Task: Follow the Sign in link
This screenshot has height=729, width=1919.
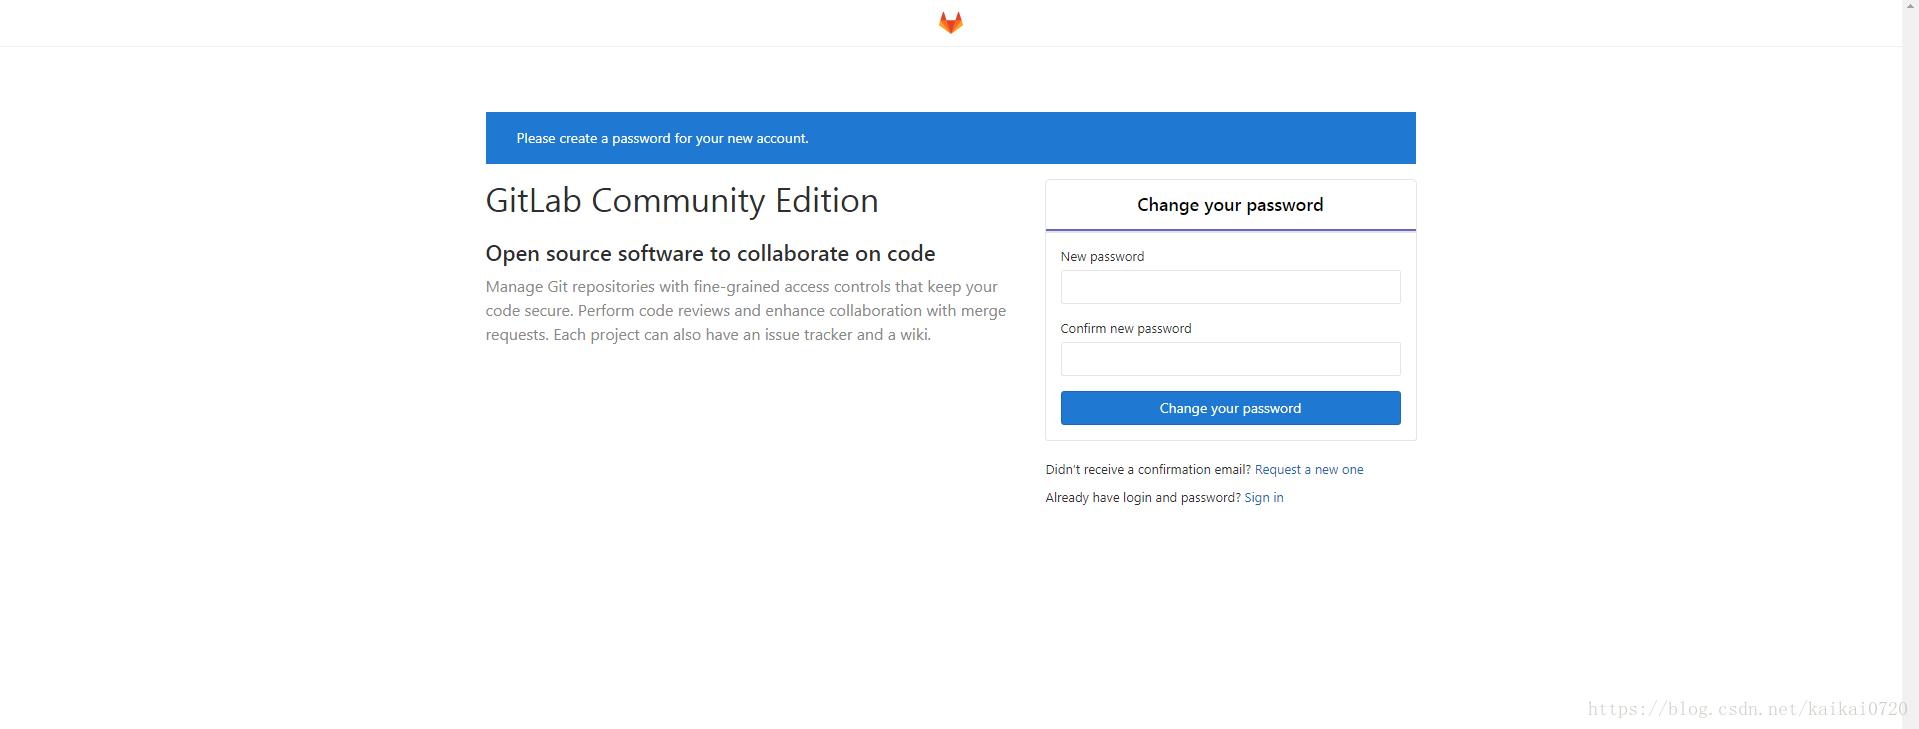Action: pyautogui.click(x=1264, y=497)
